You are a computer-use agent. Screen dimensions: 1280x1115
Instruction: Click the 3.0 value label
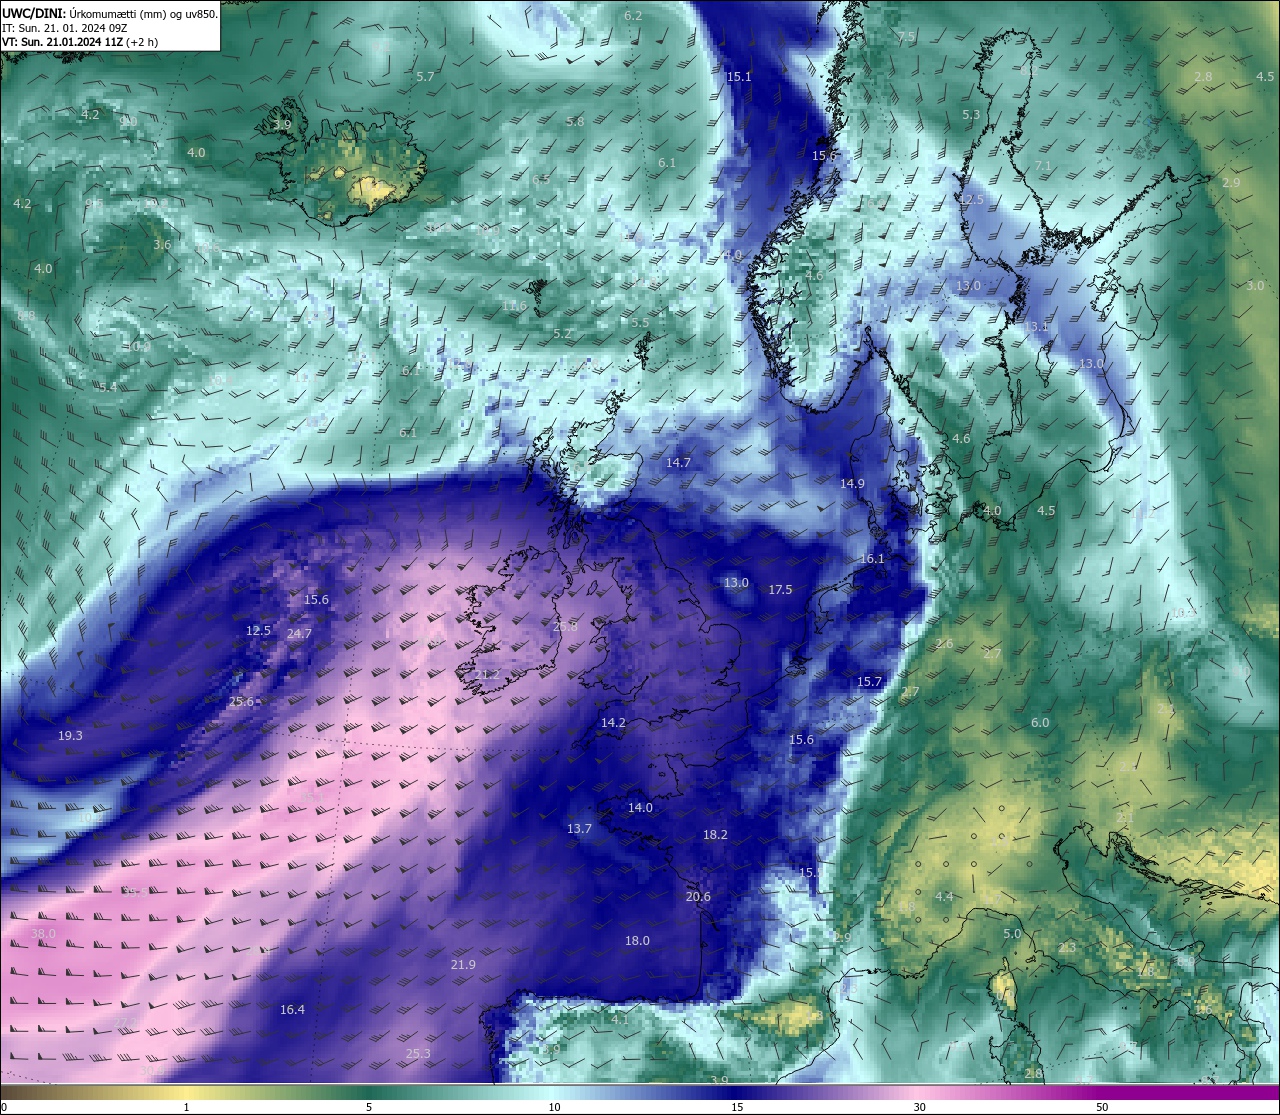(1255, 286)
